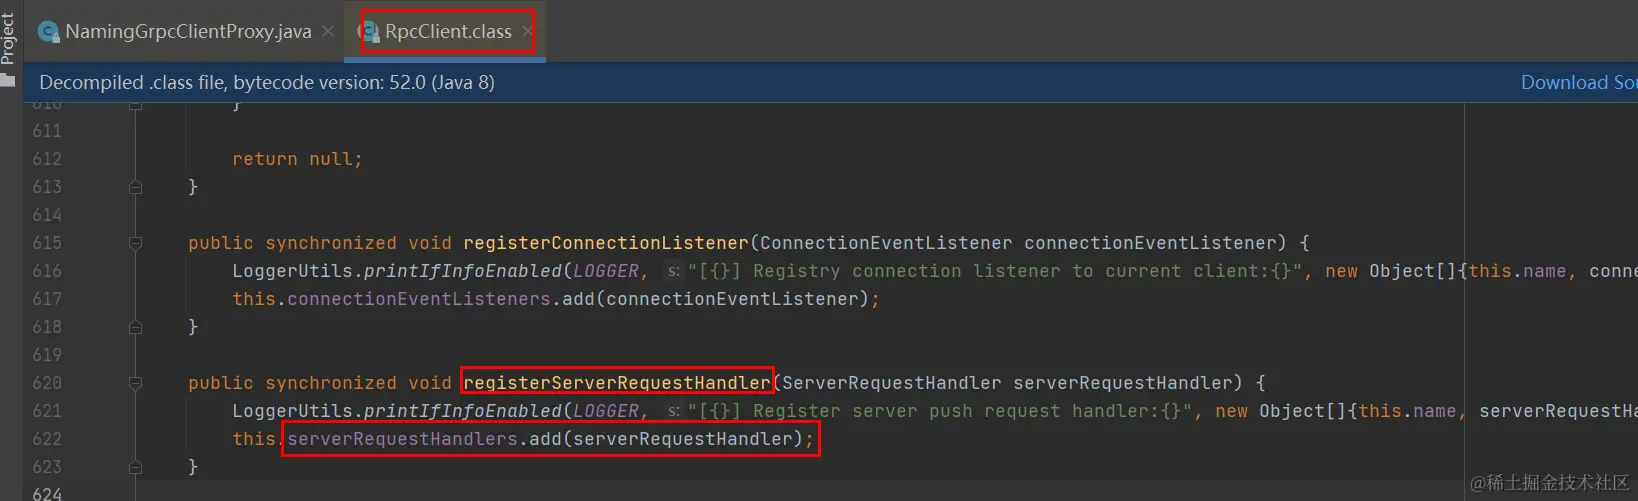Click line number 619 in gutter
This screenshot has width=1638, height=501.
tap(47, 355)
